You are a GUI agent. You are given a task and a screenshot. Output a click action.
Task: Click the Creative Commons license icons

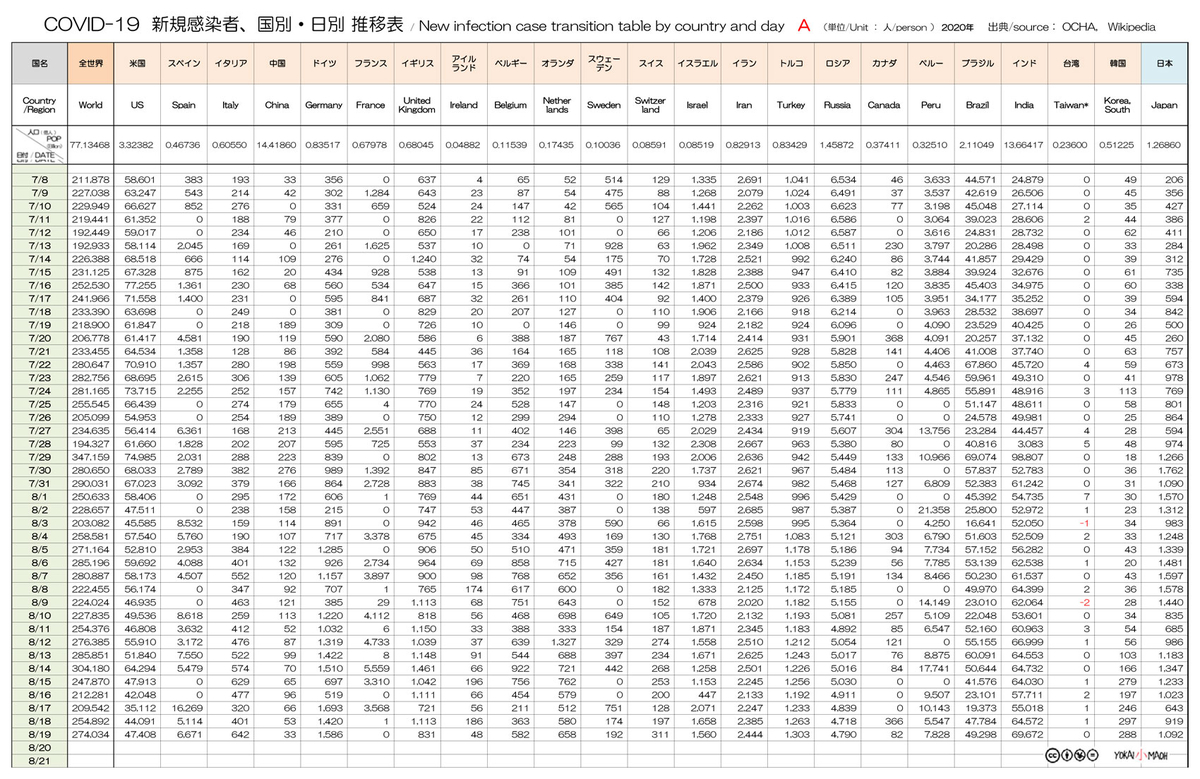(1071, 755)
